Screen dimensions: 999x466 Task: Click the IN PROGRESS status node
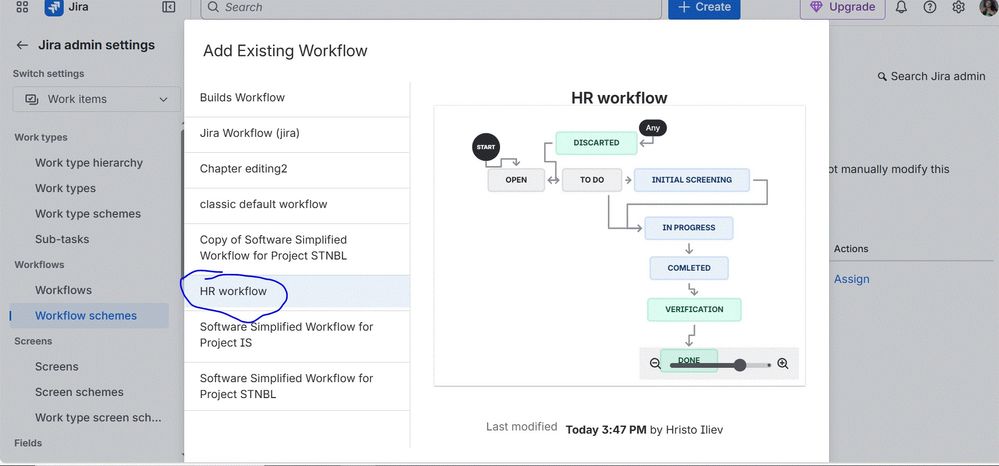pos(689,228)
